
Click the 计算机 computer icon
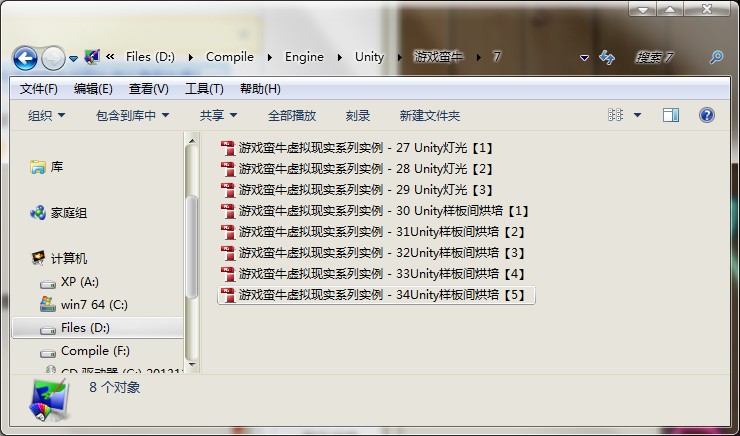[x=38, y=258]
